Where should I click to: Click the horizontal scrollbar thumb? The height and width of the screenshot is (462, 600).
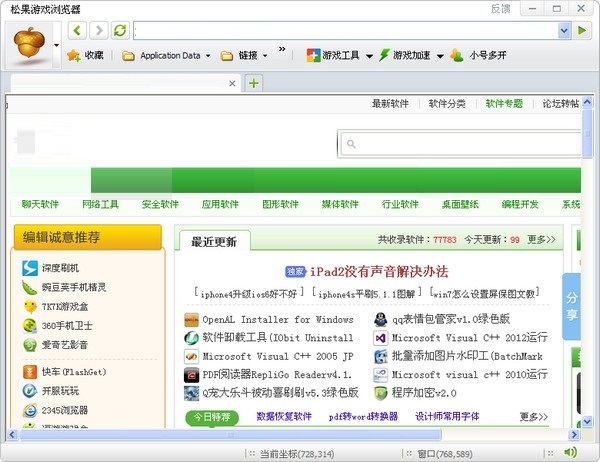(230, 434)
